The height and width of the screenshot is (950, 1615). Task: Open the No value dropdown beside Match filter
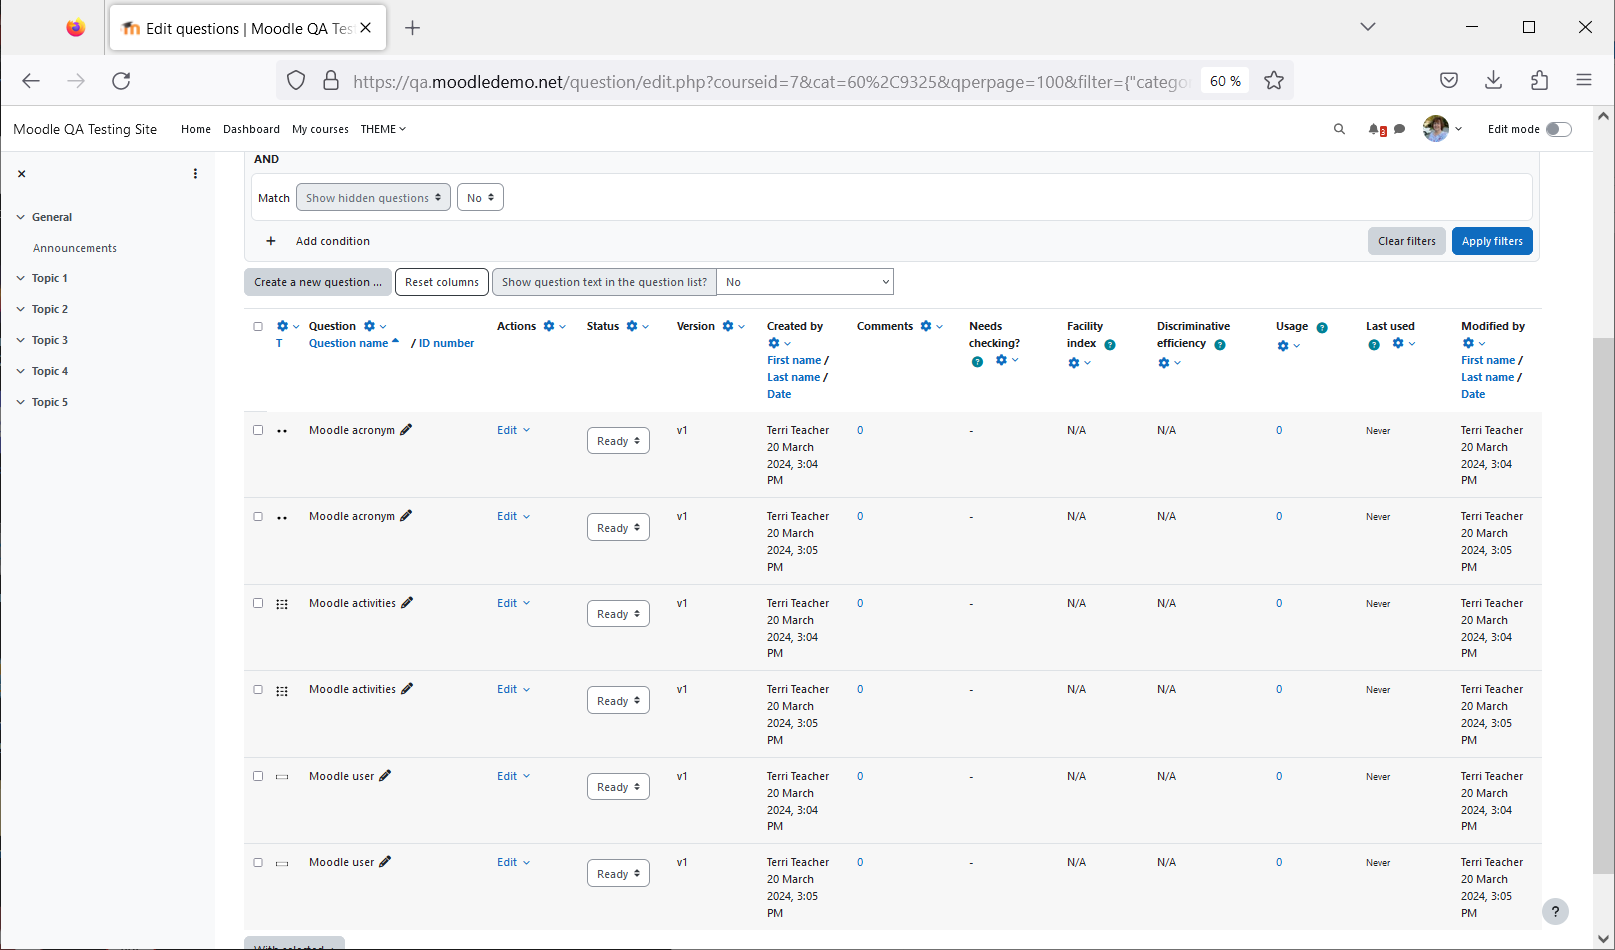click(x=480, y=198)
